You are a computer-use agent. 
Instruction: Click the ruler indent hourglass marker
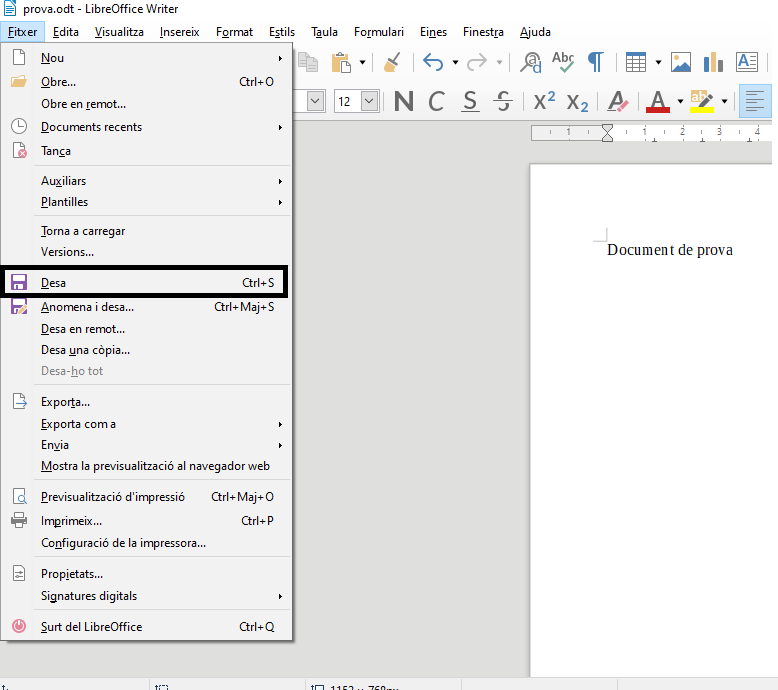tap(607, 133)
